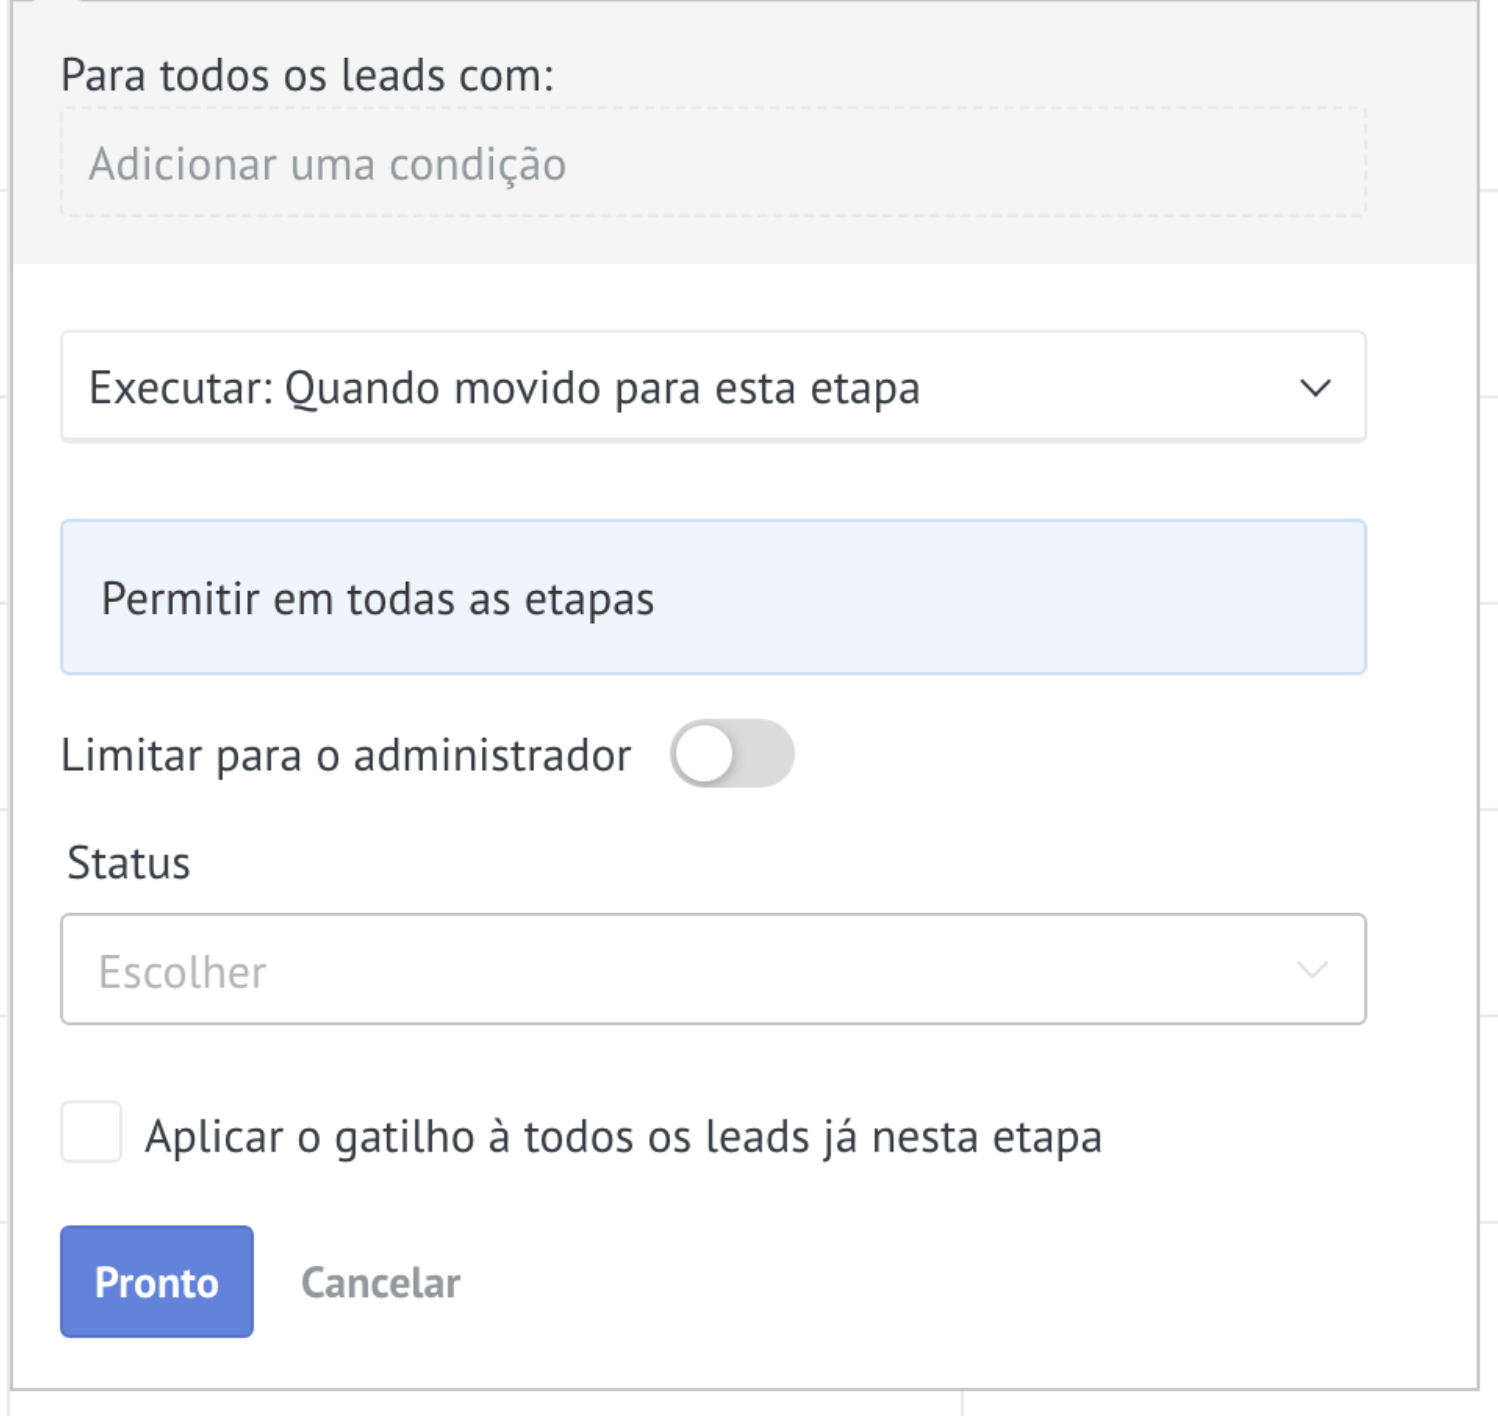The image size is (1498, 1416).
Task: Click Cancelar to dismiss the dialog
Action: coord(381,1283)
